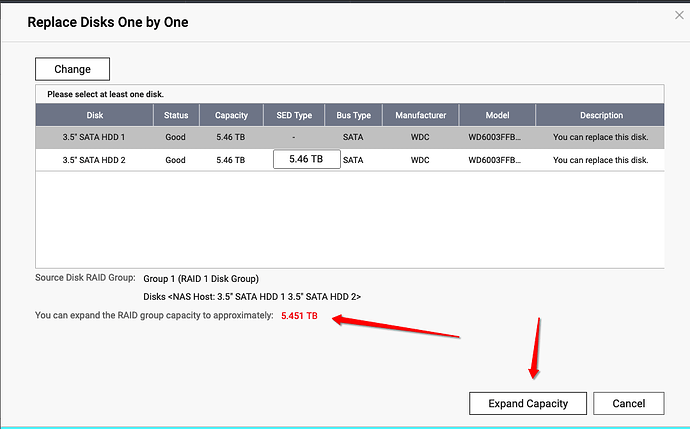Click the Description column header
The image size is (690, 429).
click(601, 115)
